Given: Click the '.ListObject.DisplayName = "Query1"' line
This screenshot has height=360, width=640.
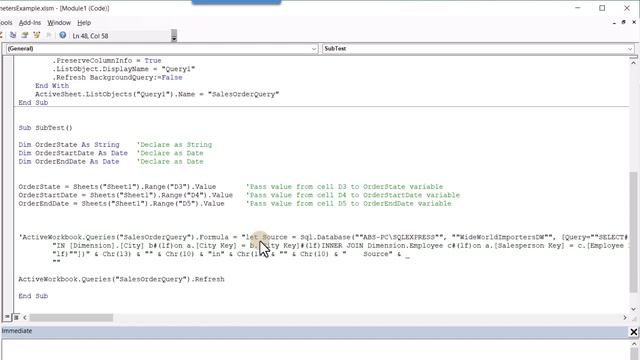Looking at the screenshot, I should 124,69.
